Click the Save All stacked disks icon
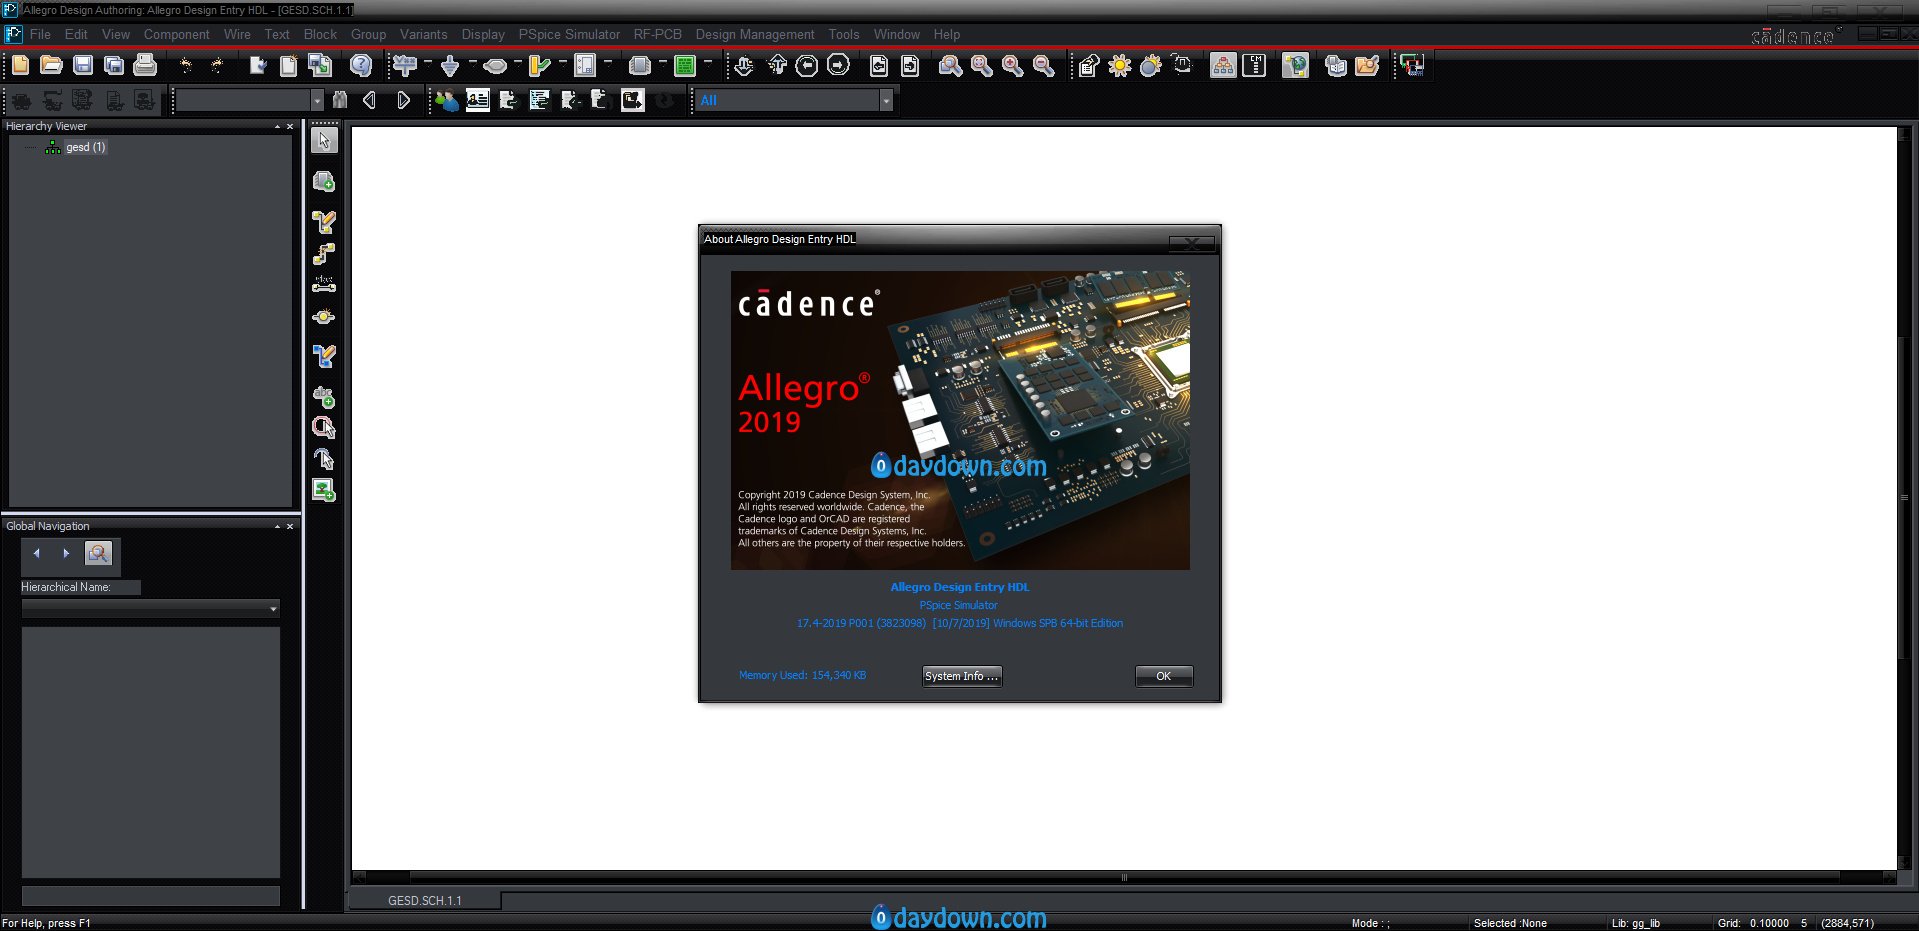This screenshot has width=1919, height=931. coord(114,66)
